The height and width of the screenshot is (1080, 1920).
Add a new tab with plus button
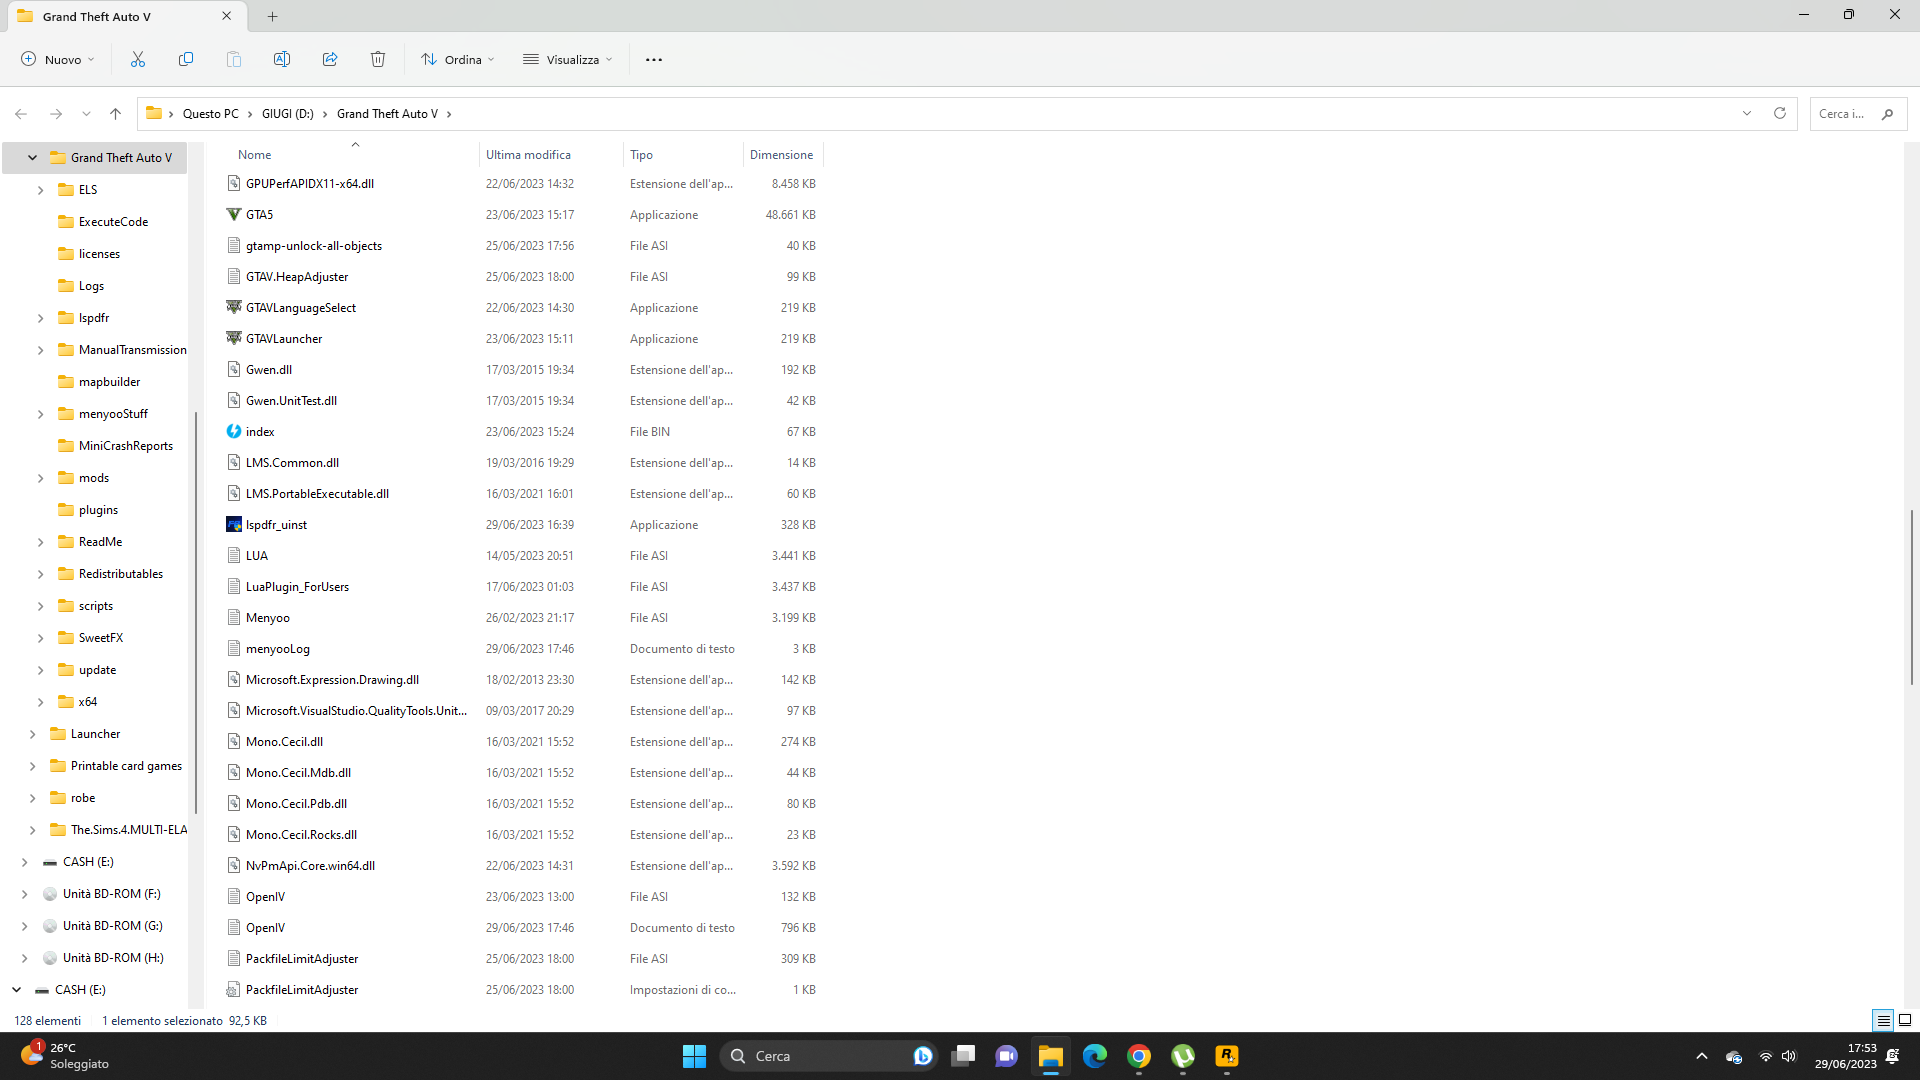click(x=273, y=16)
